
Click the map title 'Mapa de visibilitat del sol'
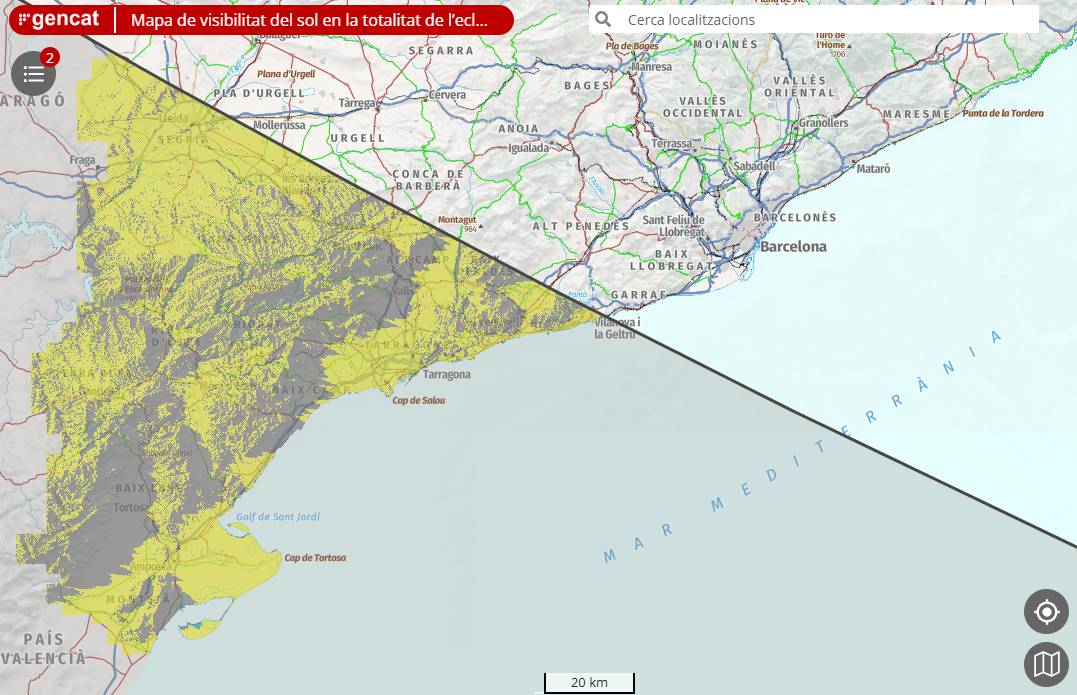click(x=310, y=20)
